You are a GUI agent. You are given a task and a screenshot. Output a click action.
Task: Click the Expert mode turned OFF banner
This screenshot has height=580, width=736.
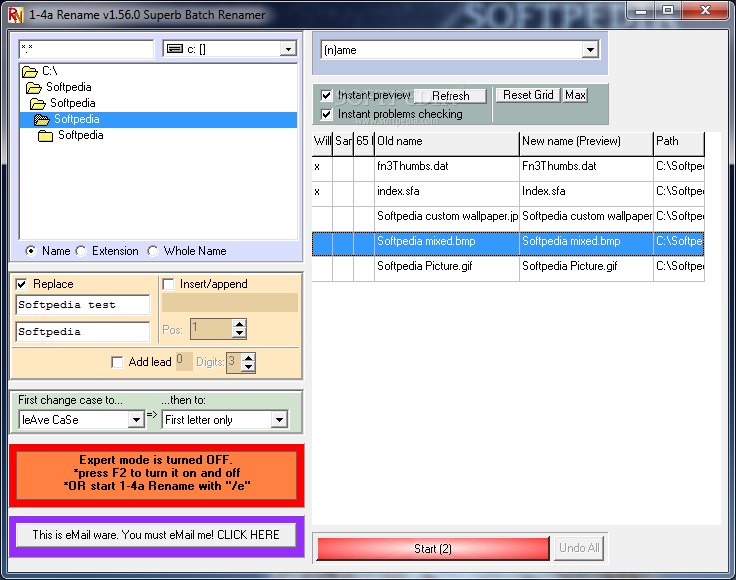tap(157, 475)
